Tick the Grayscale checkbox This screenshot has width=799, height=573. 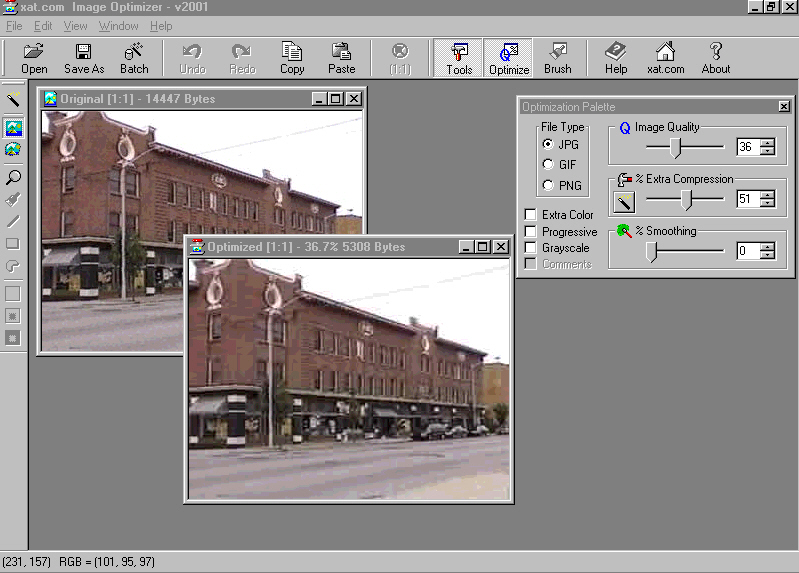tap(530, 248)
